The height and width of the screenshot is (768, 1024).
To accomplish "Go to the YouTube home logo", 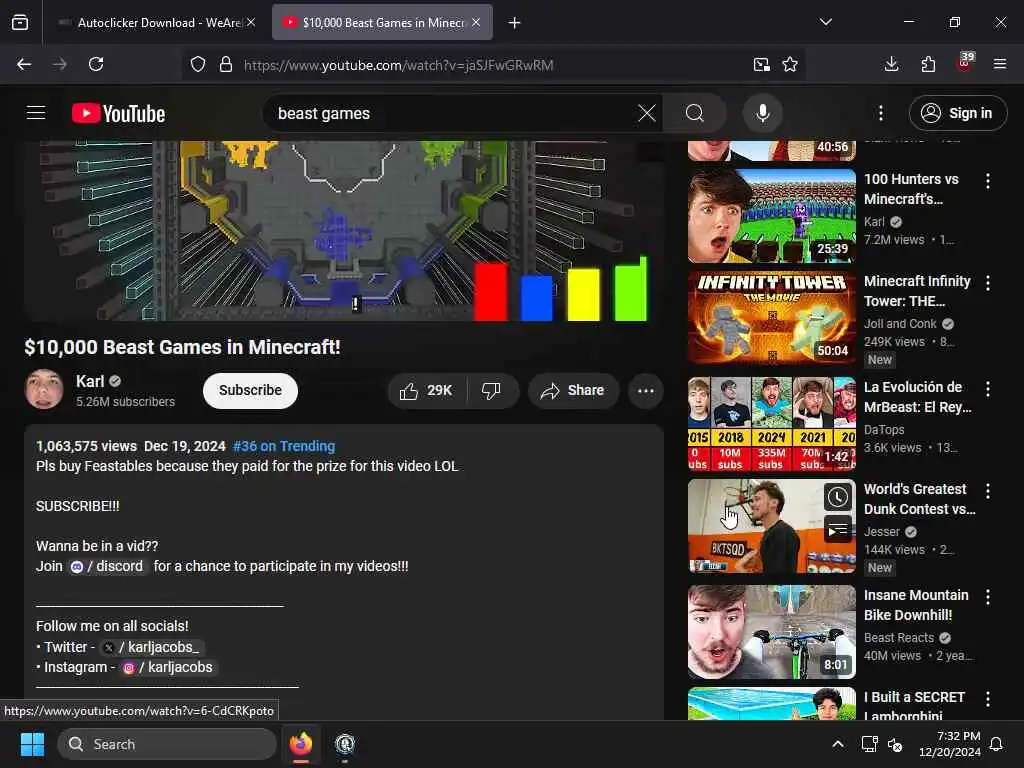I will (x=118, y=114).
